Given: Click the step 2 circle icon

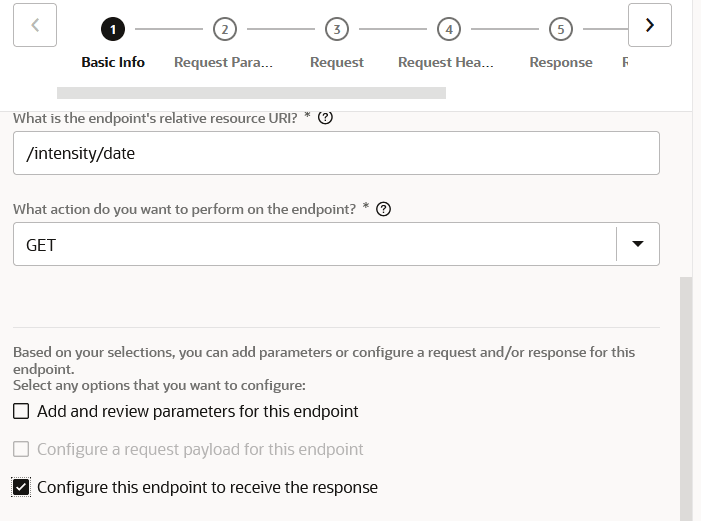Looking at the screenshot, I should (225, 30).
